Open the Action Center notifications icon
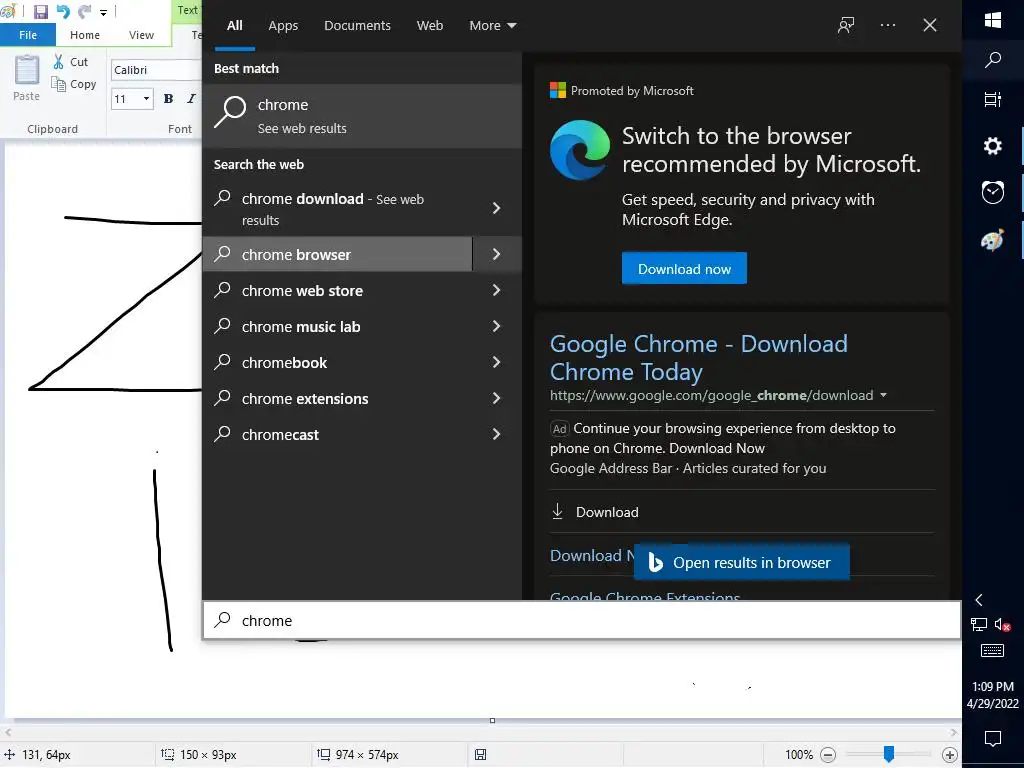This screenshot has height=768, width=1024. point(993,739)
